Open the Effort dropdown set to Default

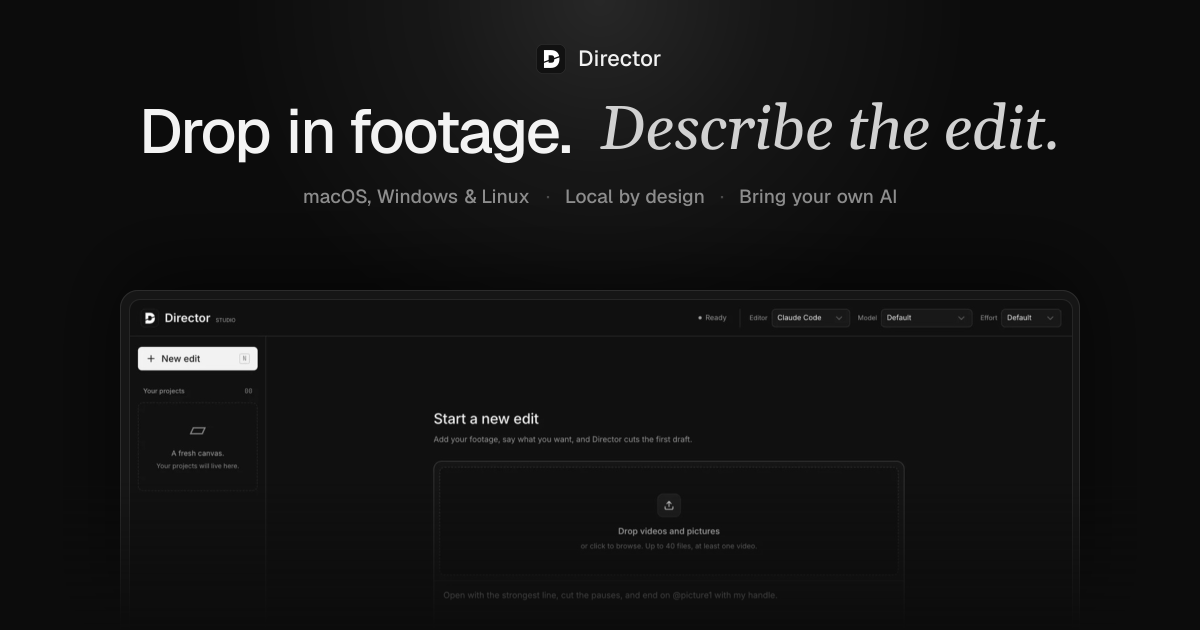[1031, 318]
